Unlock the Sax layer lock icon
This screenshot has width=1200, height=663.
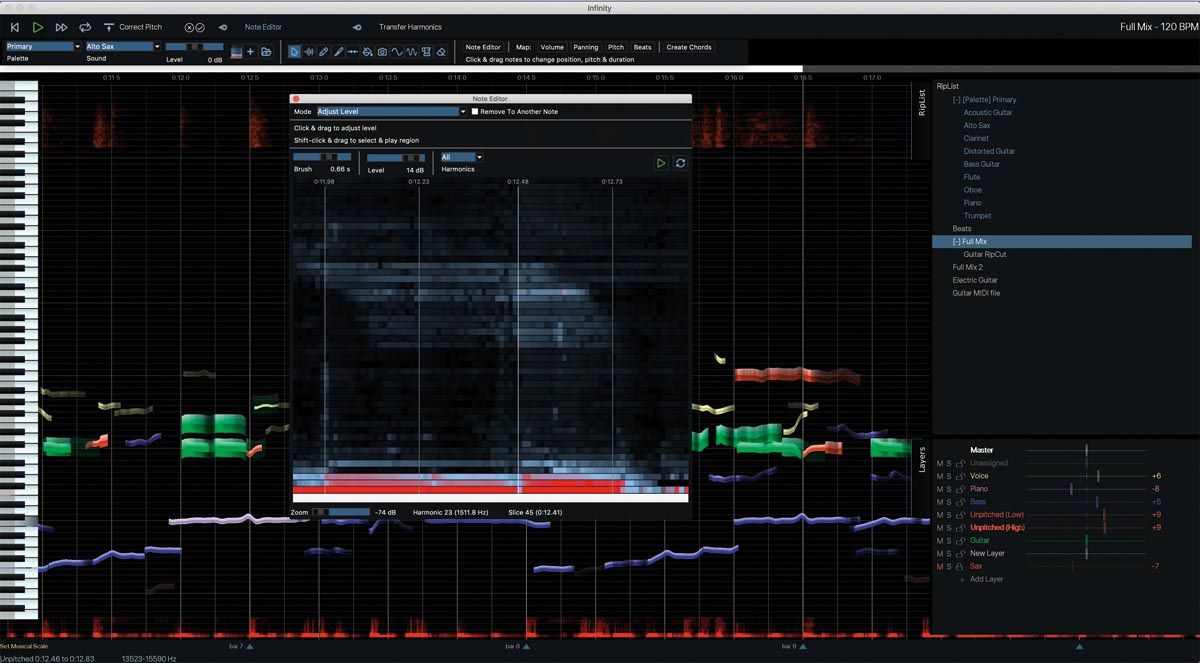(x=959, y=567)
